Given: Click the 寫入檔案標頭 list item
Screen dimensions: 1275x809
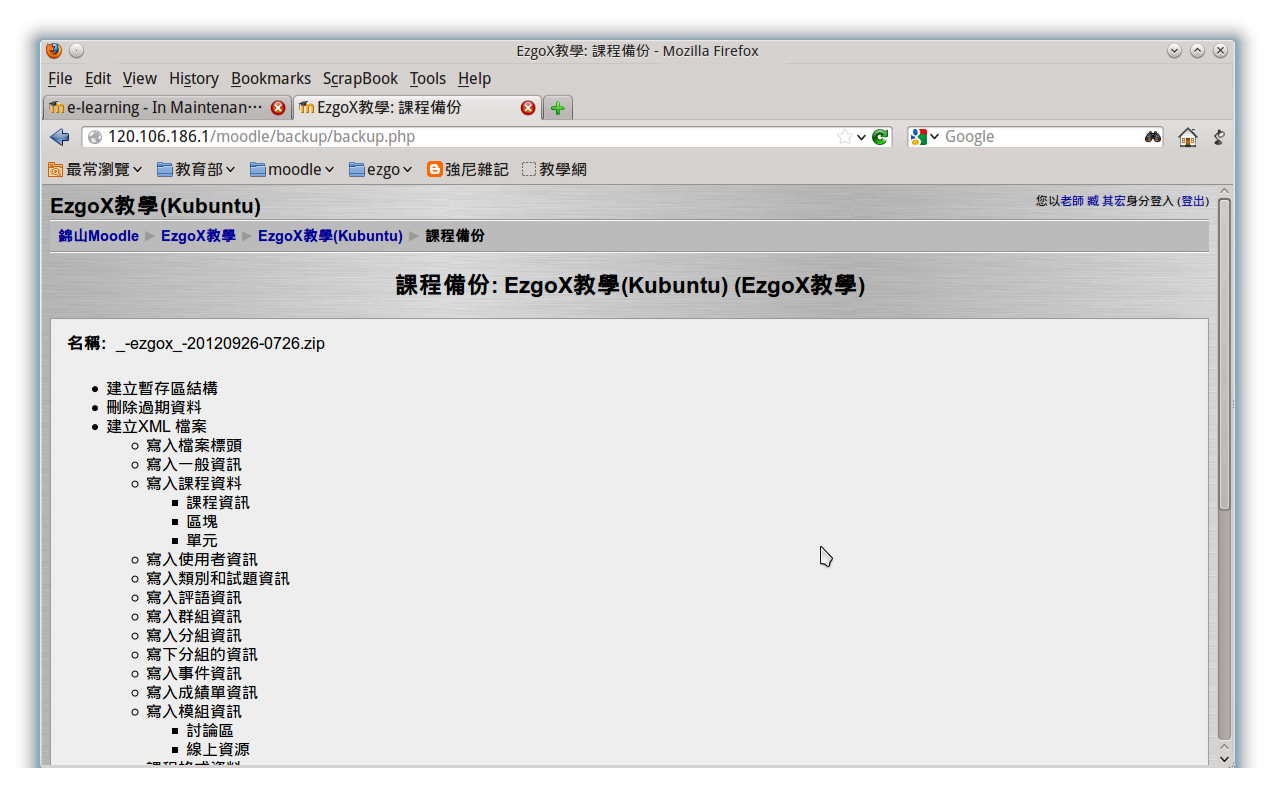Looking at the screenshot, I should click(x=194, y=445).
